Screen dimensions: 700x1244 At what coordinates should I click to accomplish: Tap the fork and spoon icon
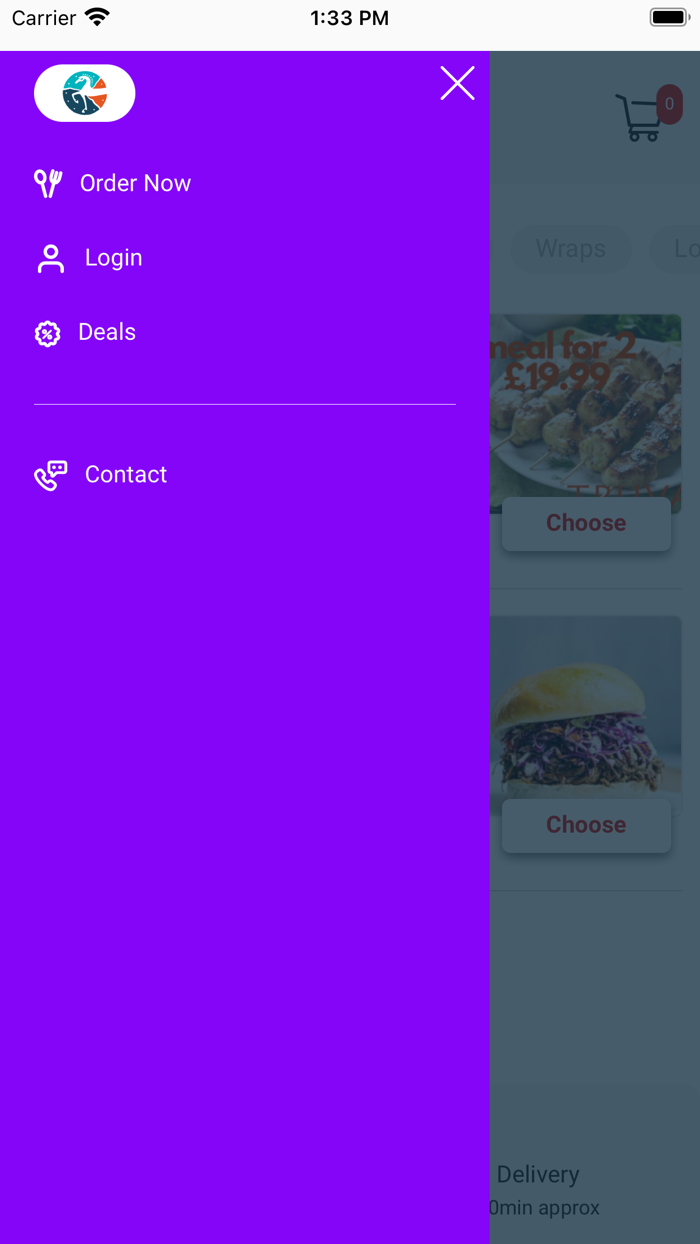point(48,183)
